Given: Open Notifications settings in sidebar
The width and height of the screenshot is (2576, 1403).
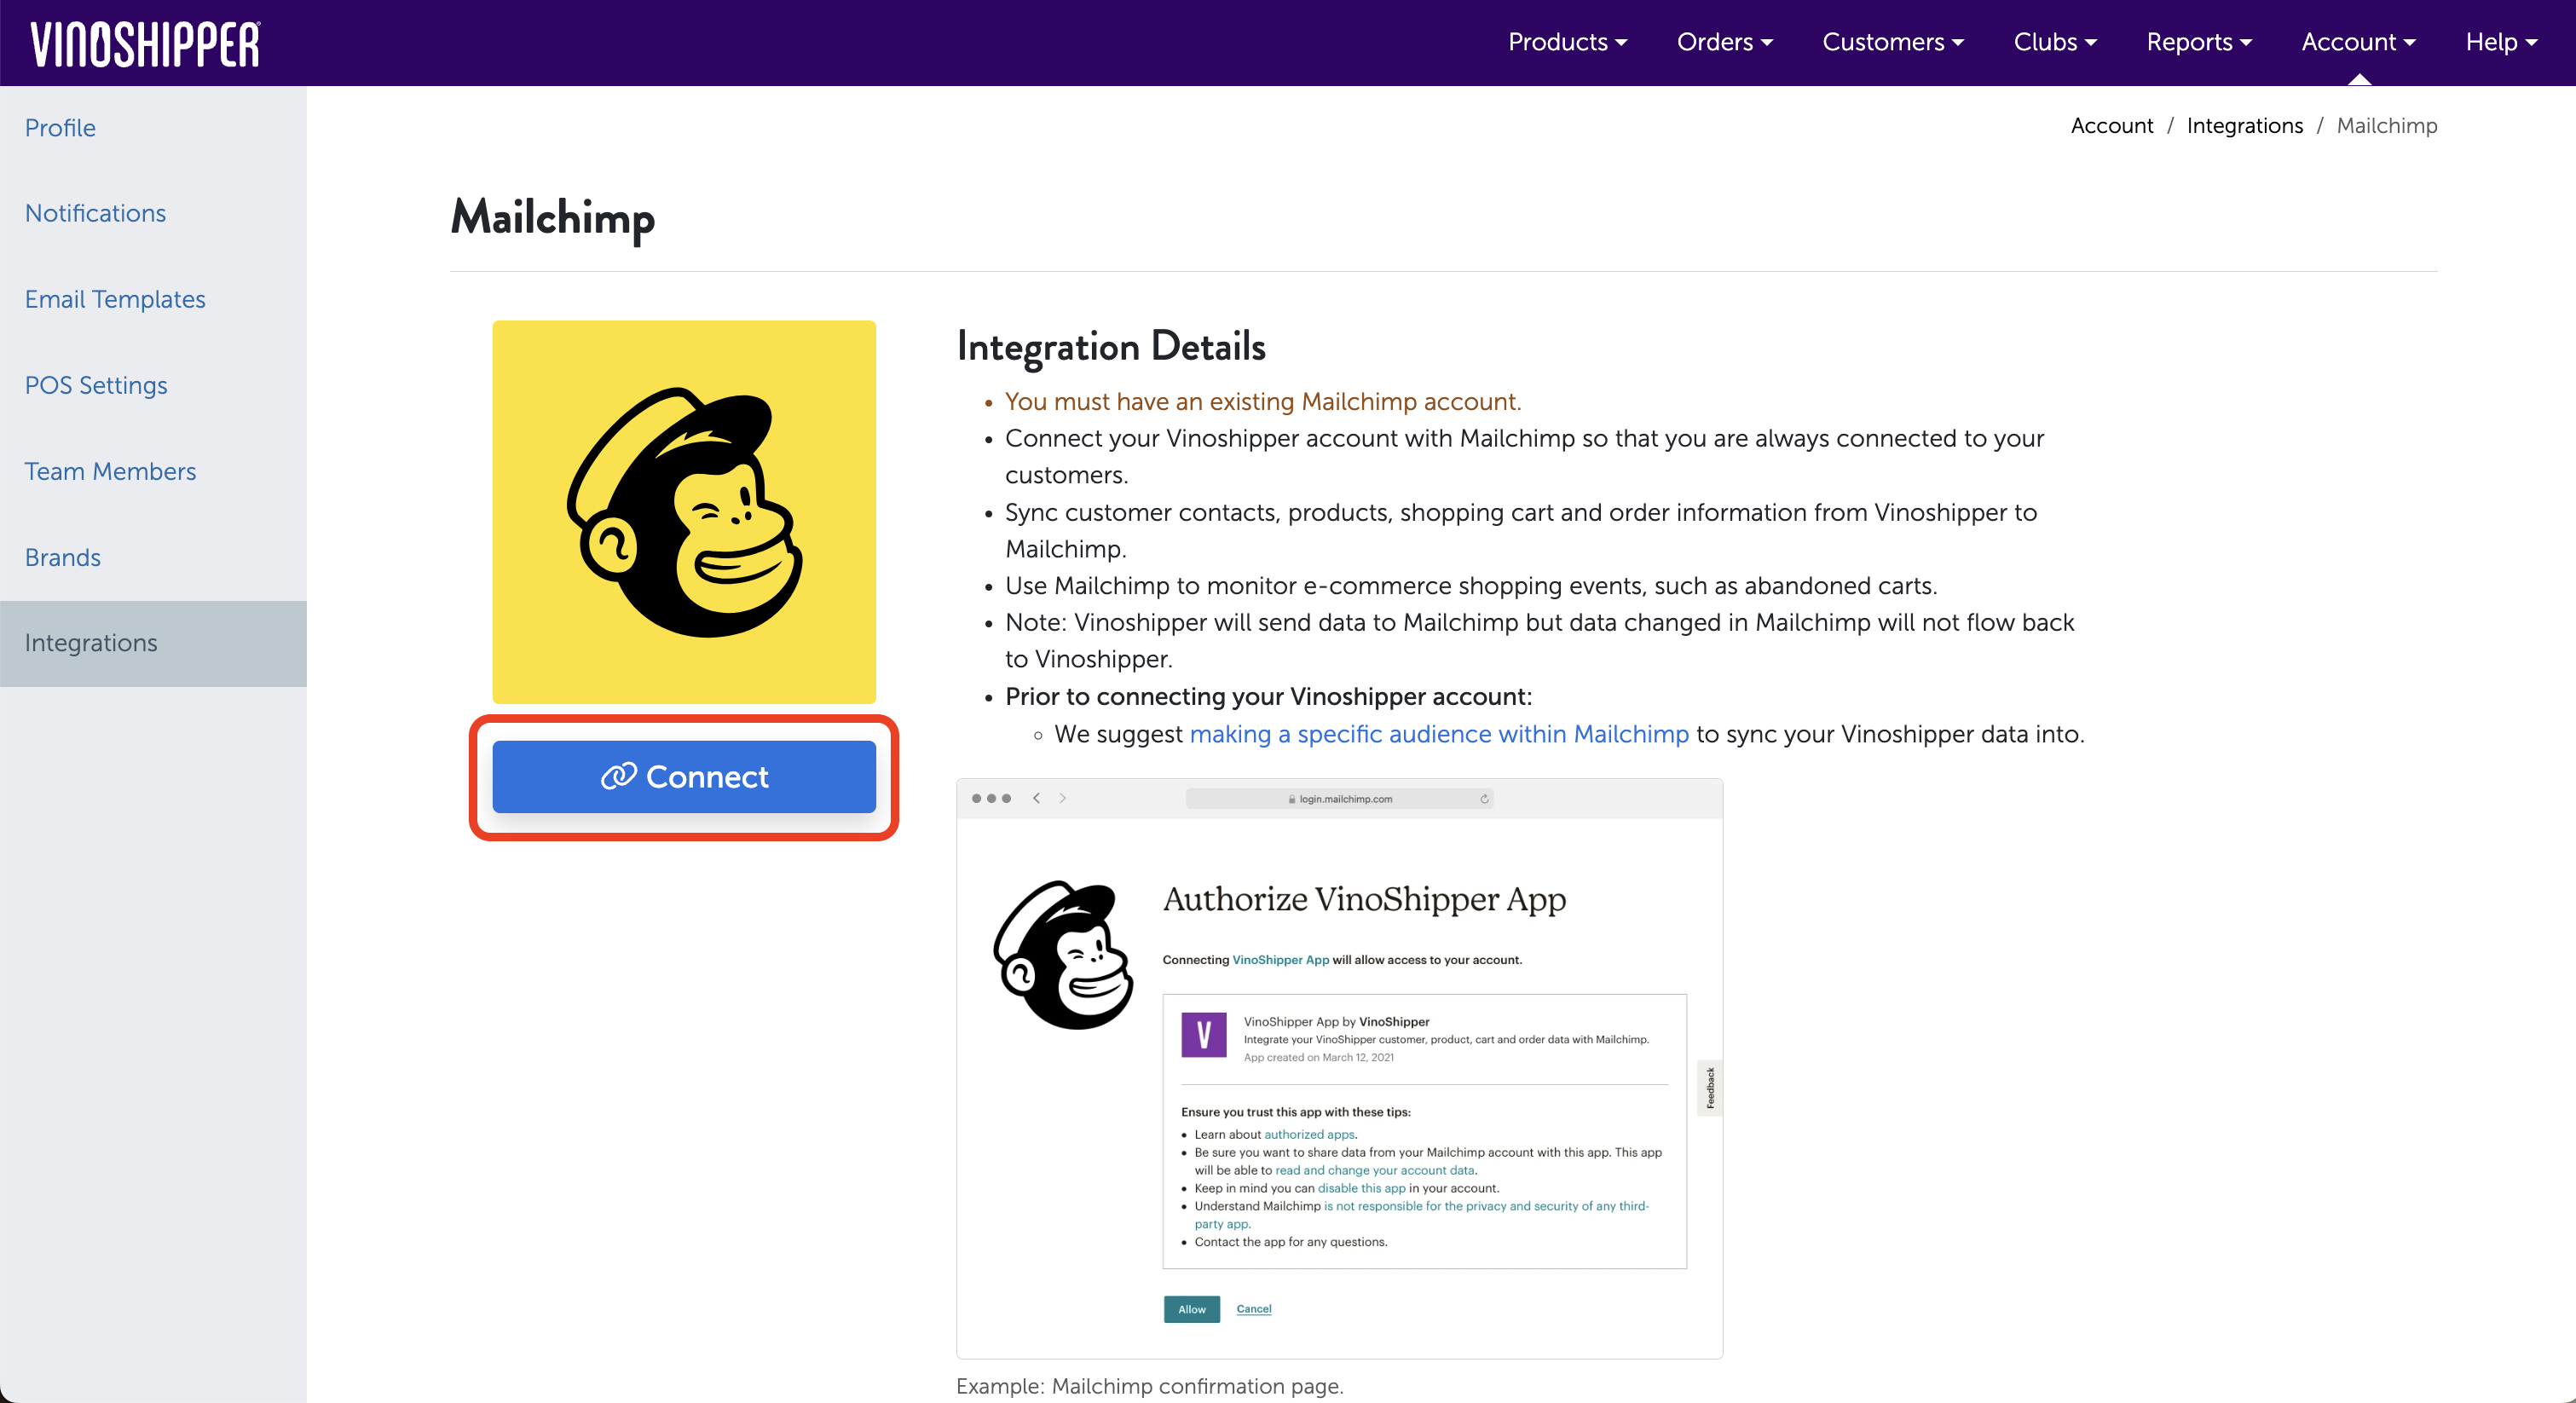Looking at the screenshot, I should 95,213.
